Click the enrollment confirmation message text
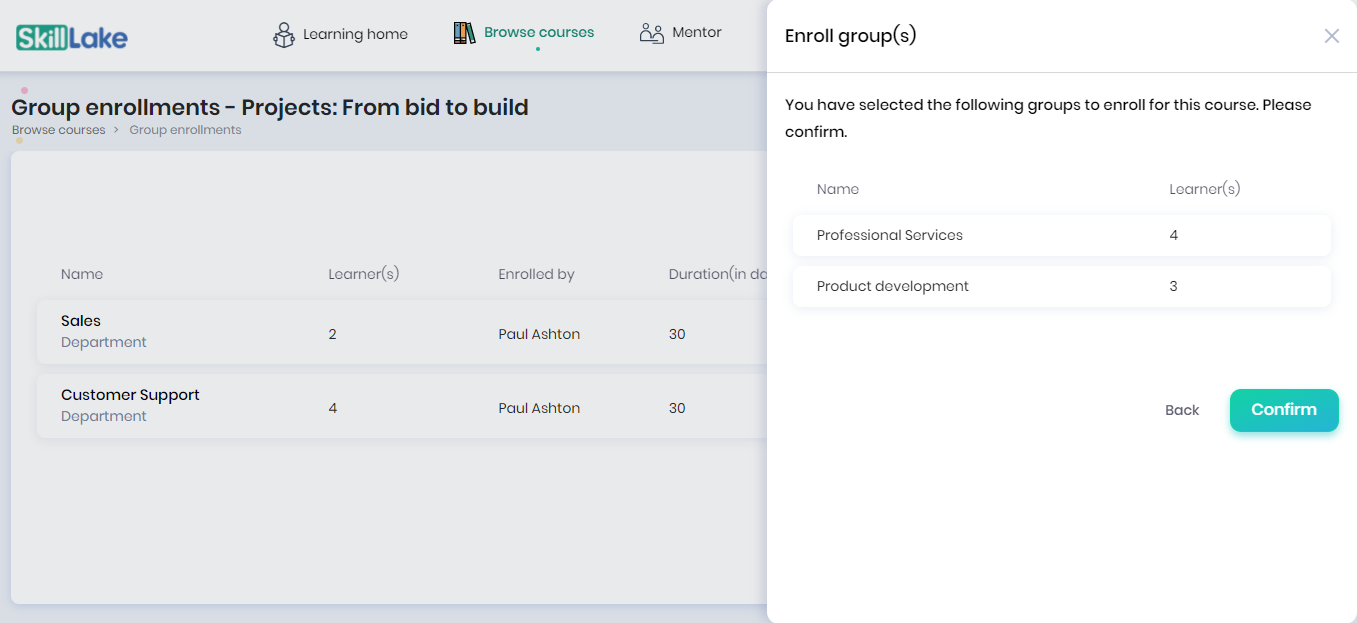 click(1048, 118)
